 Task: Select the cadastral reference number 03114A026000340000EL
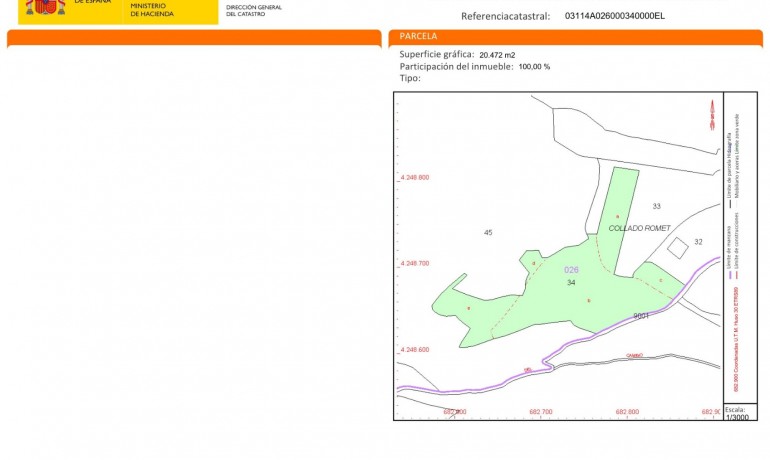pos(614,16)
